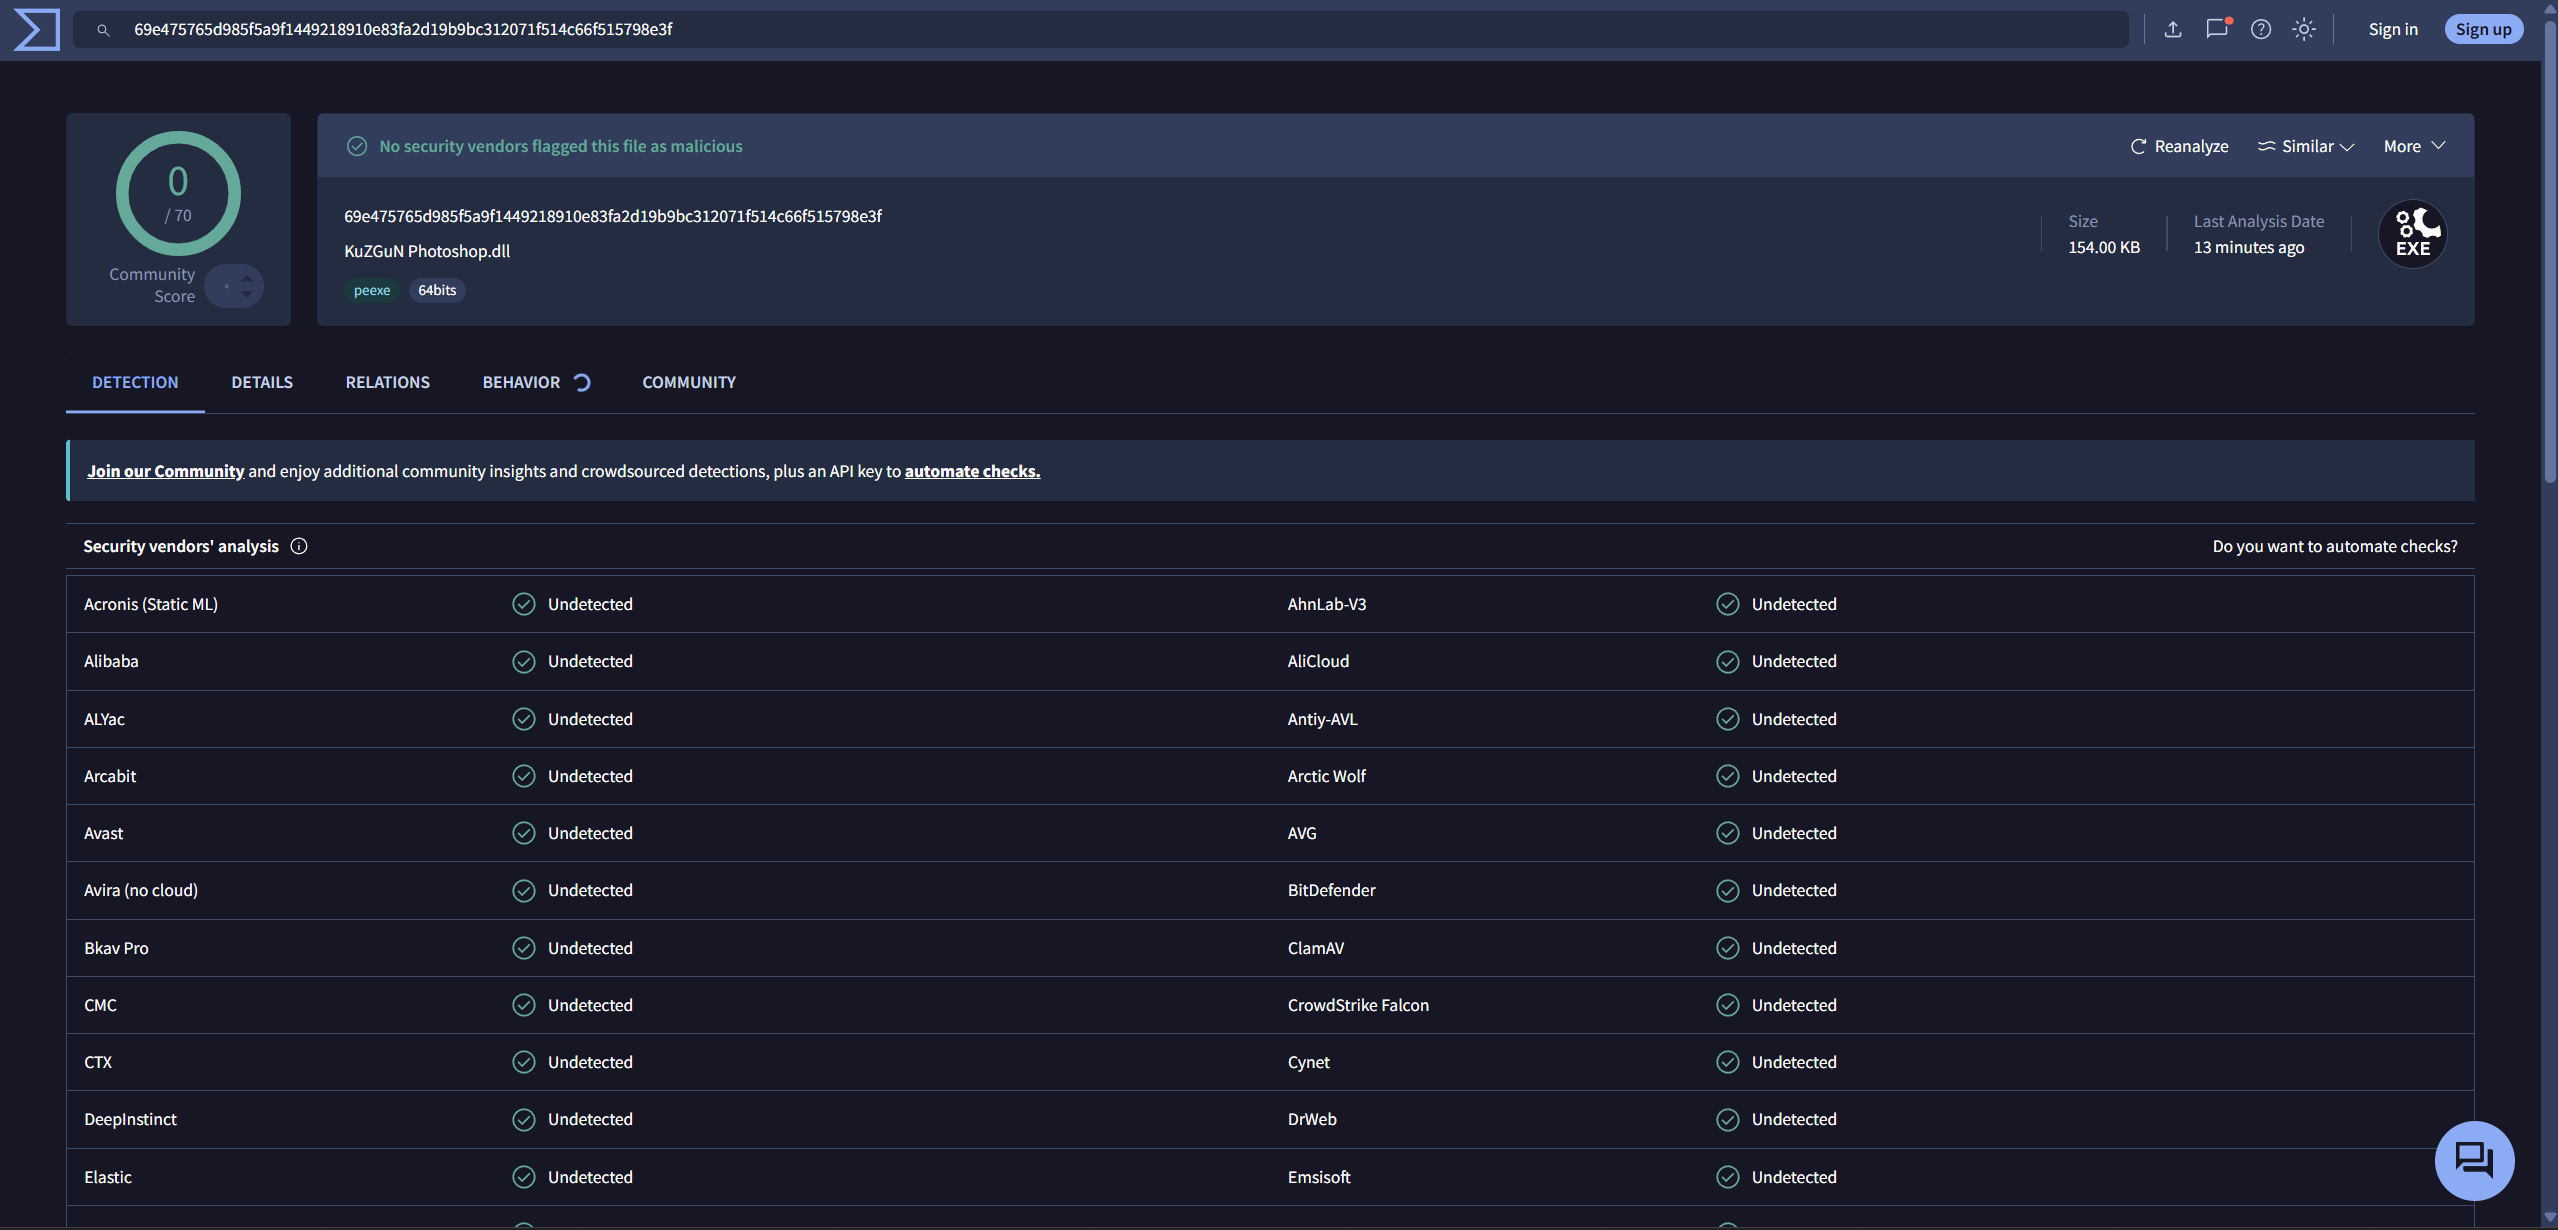Open the upload file icon
Screen dimensions: 2558x1230
click(2173, 29)
